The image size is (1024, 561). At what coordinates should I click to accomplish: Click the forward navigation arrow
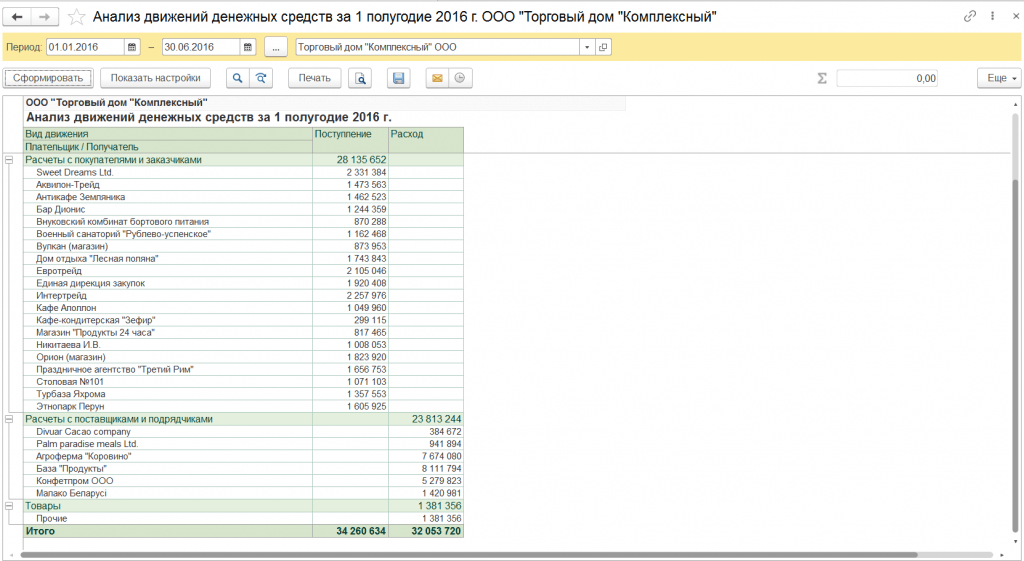tap(44, 18)
